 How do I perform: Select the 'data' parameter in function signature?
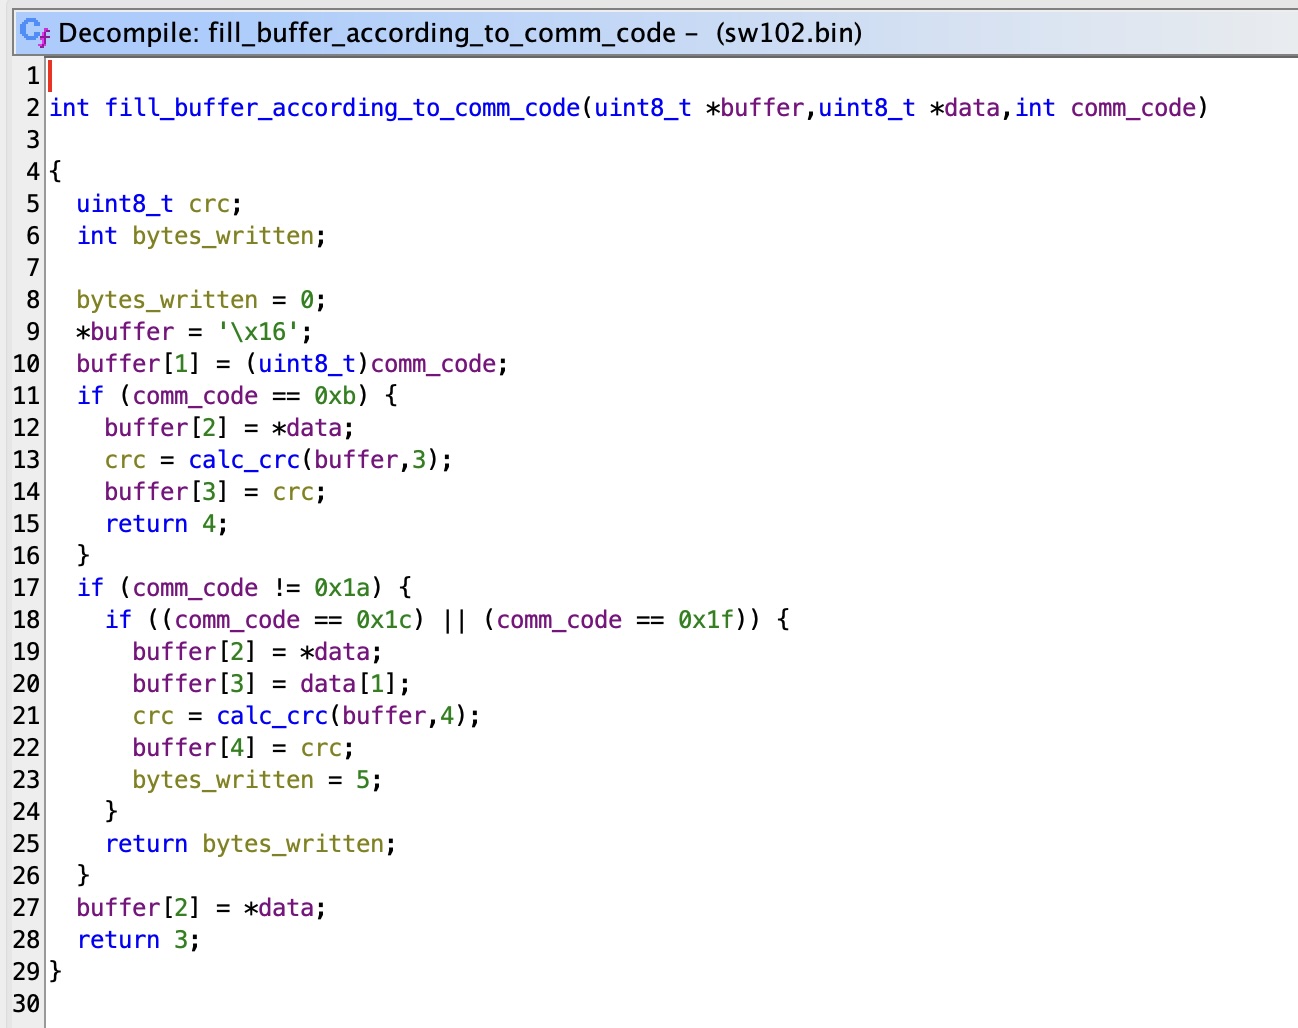tap(972, 108)
